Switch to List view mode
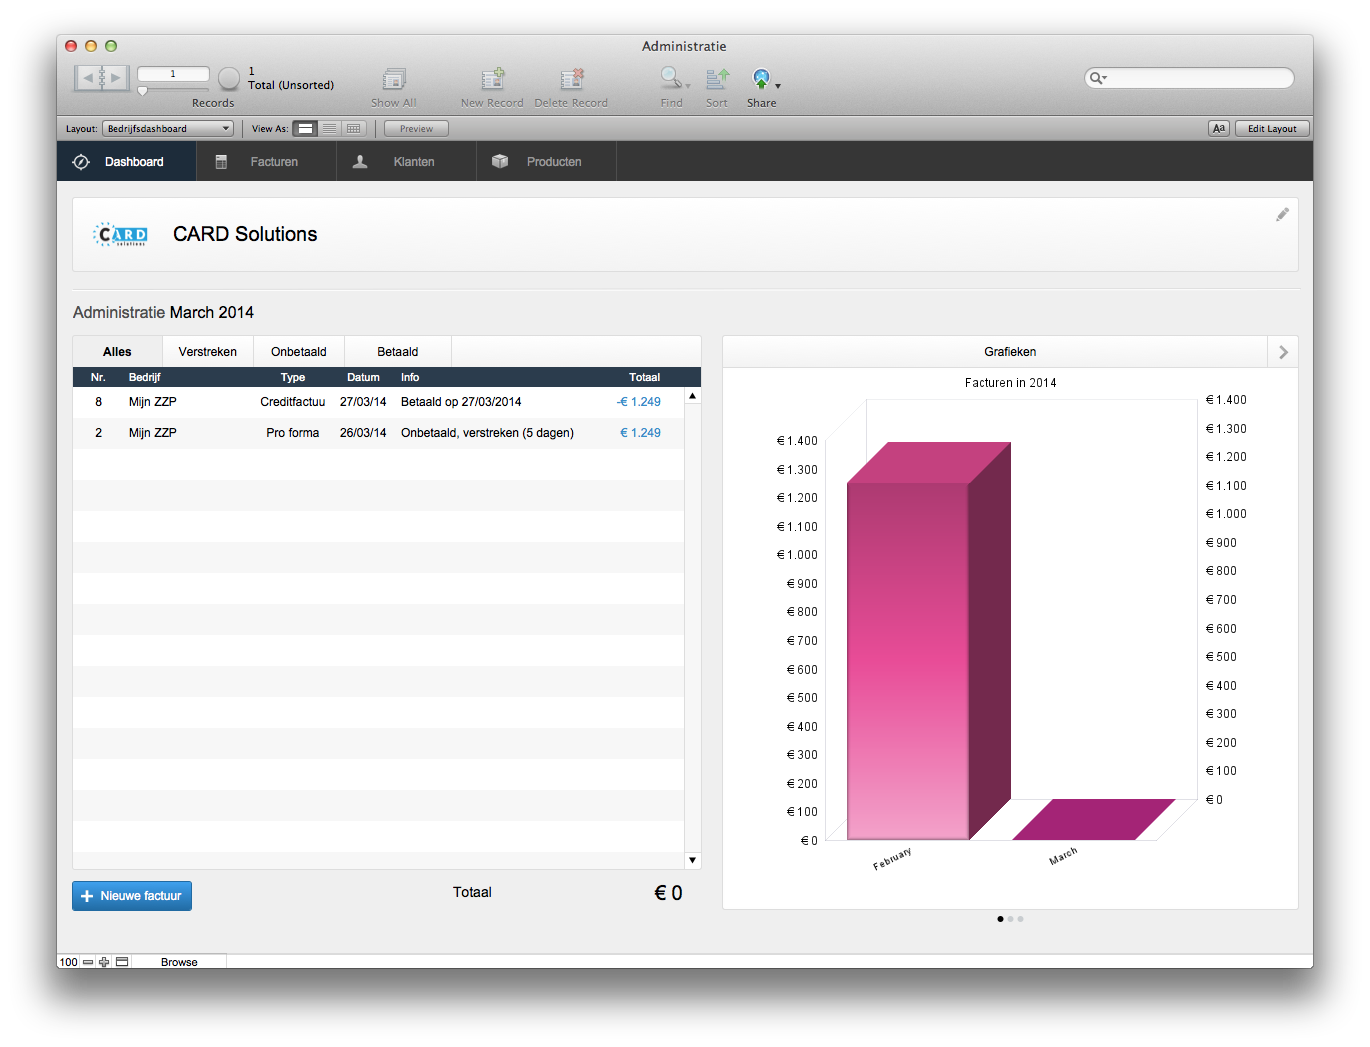 [x=329, y=129]
